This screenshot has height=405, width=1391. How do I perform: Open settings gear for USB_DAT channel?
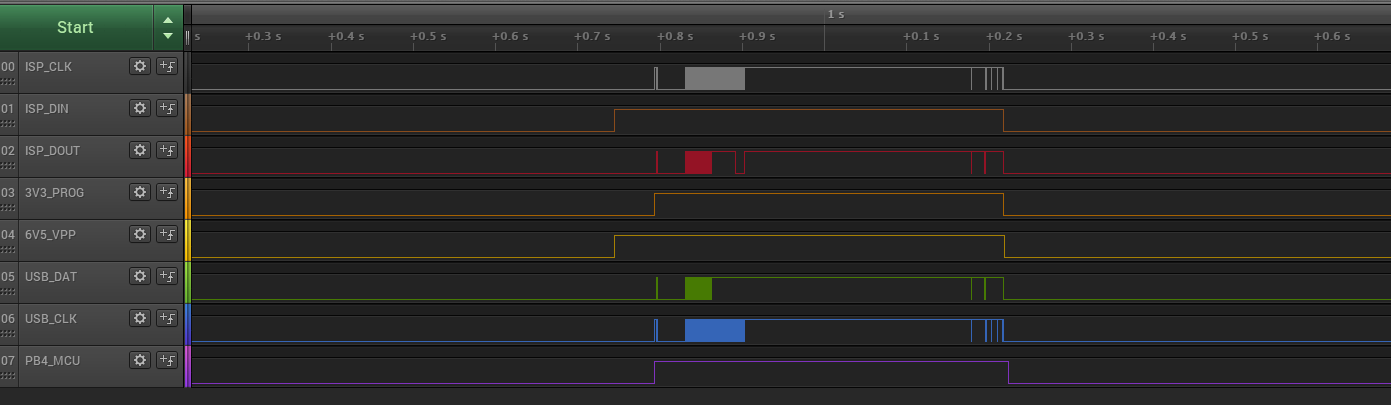[x=140, y=276]
